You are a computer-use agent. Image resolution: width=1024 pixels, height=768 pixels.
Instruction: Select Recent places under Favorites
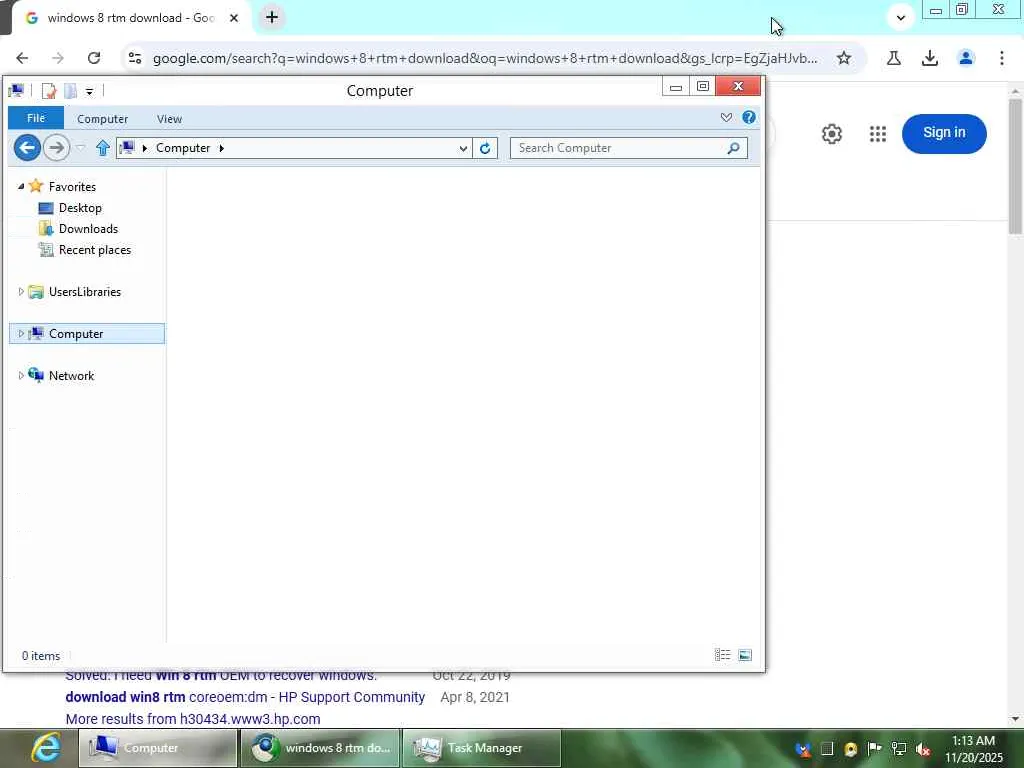[95, 249]
